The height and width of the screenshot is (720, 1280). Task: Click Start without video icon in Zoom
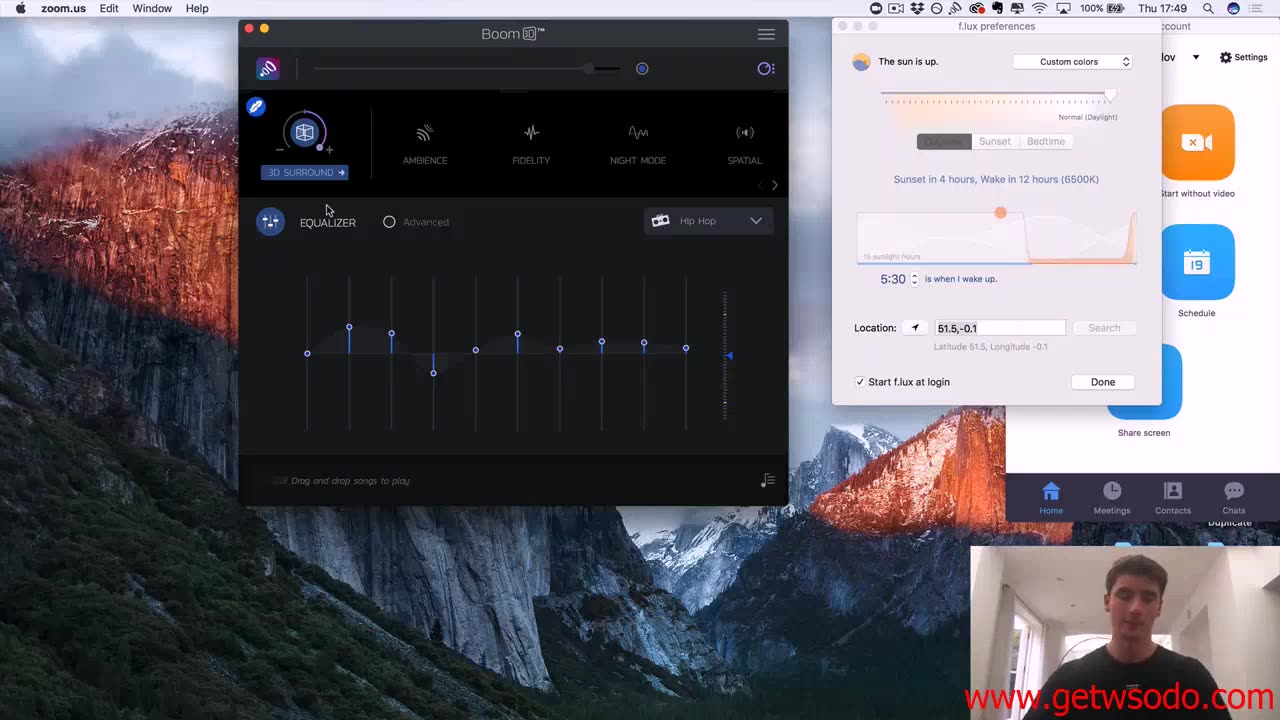(x=1197, y=142)
